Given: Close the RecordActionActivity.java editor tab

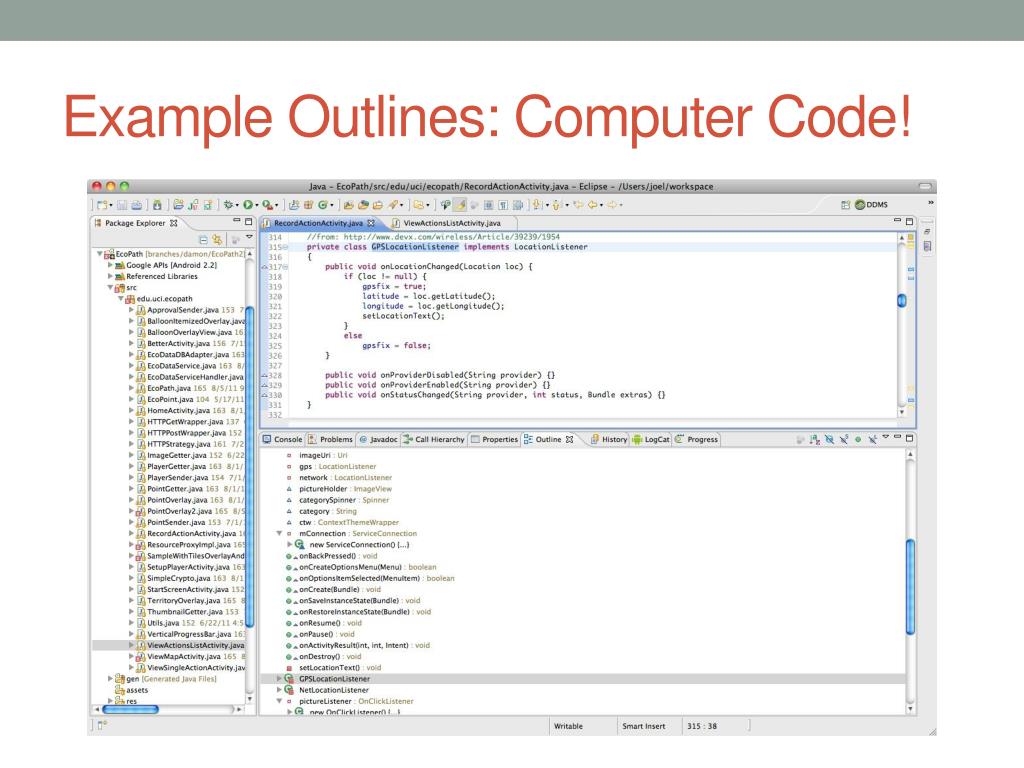Looking at the screenshot, I should 370,222.
